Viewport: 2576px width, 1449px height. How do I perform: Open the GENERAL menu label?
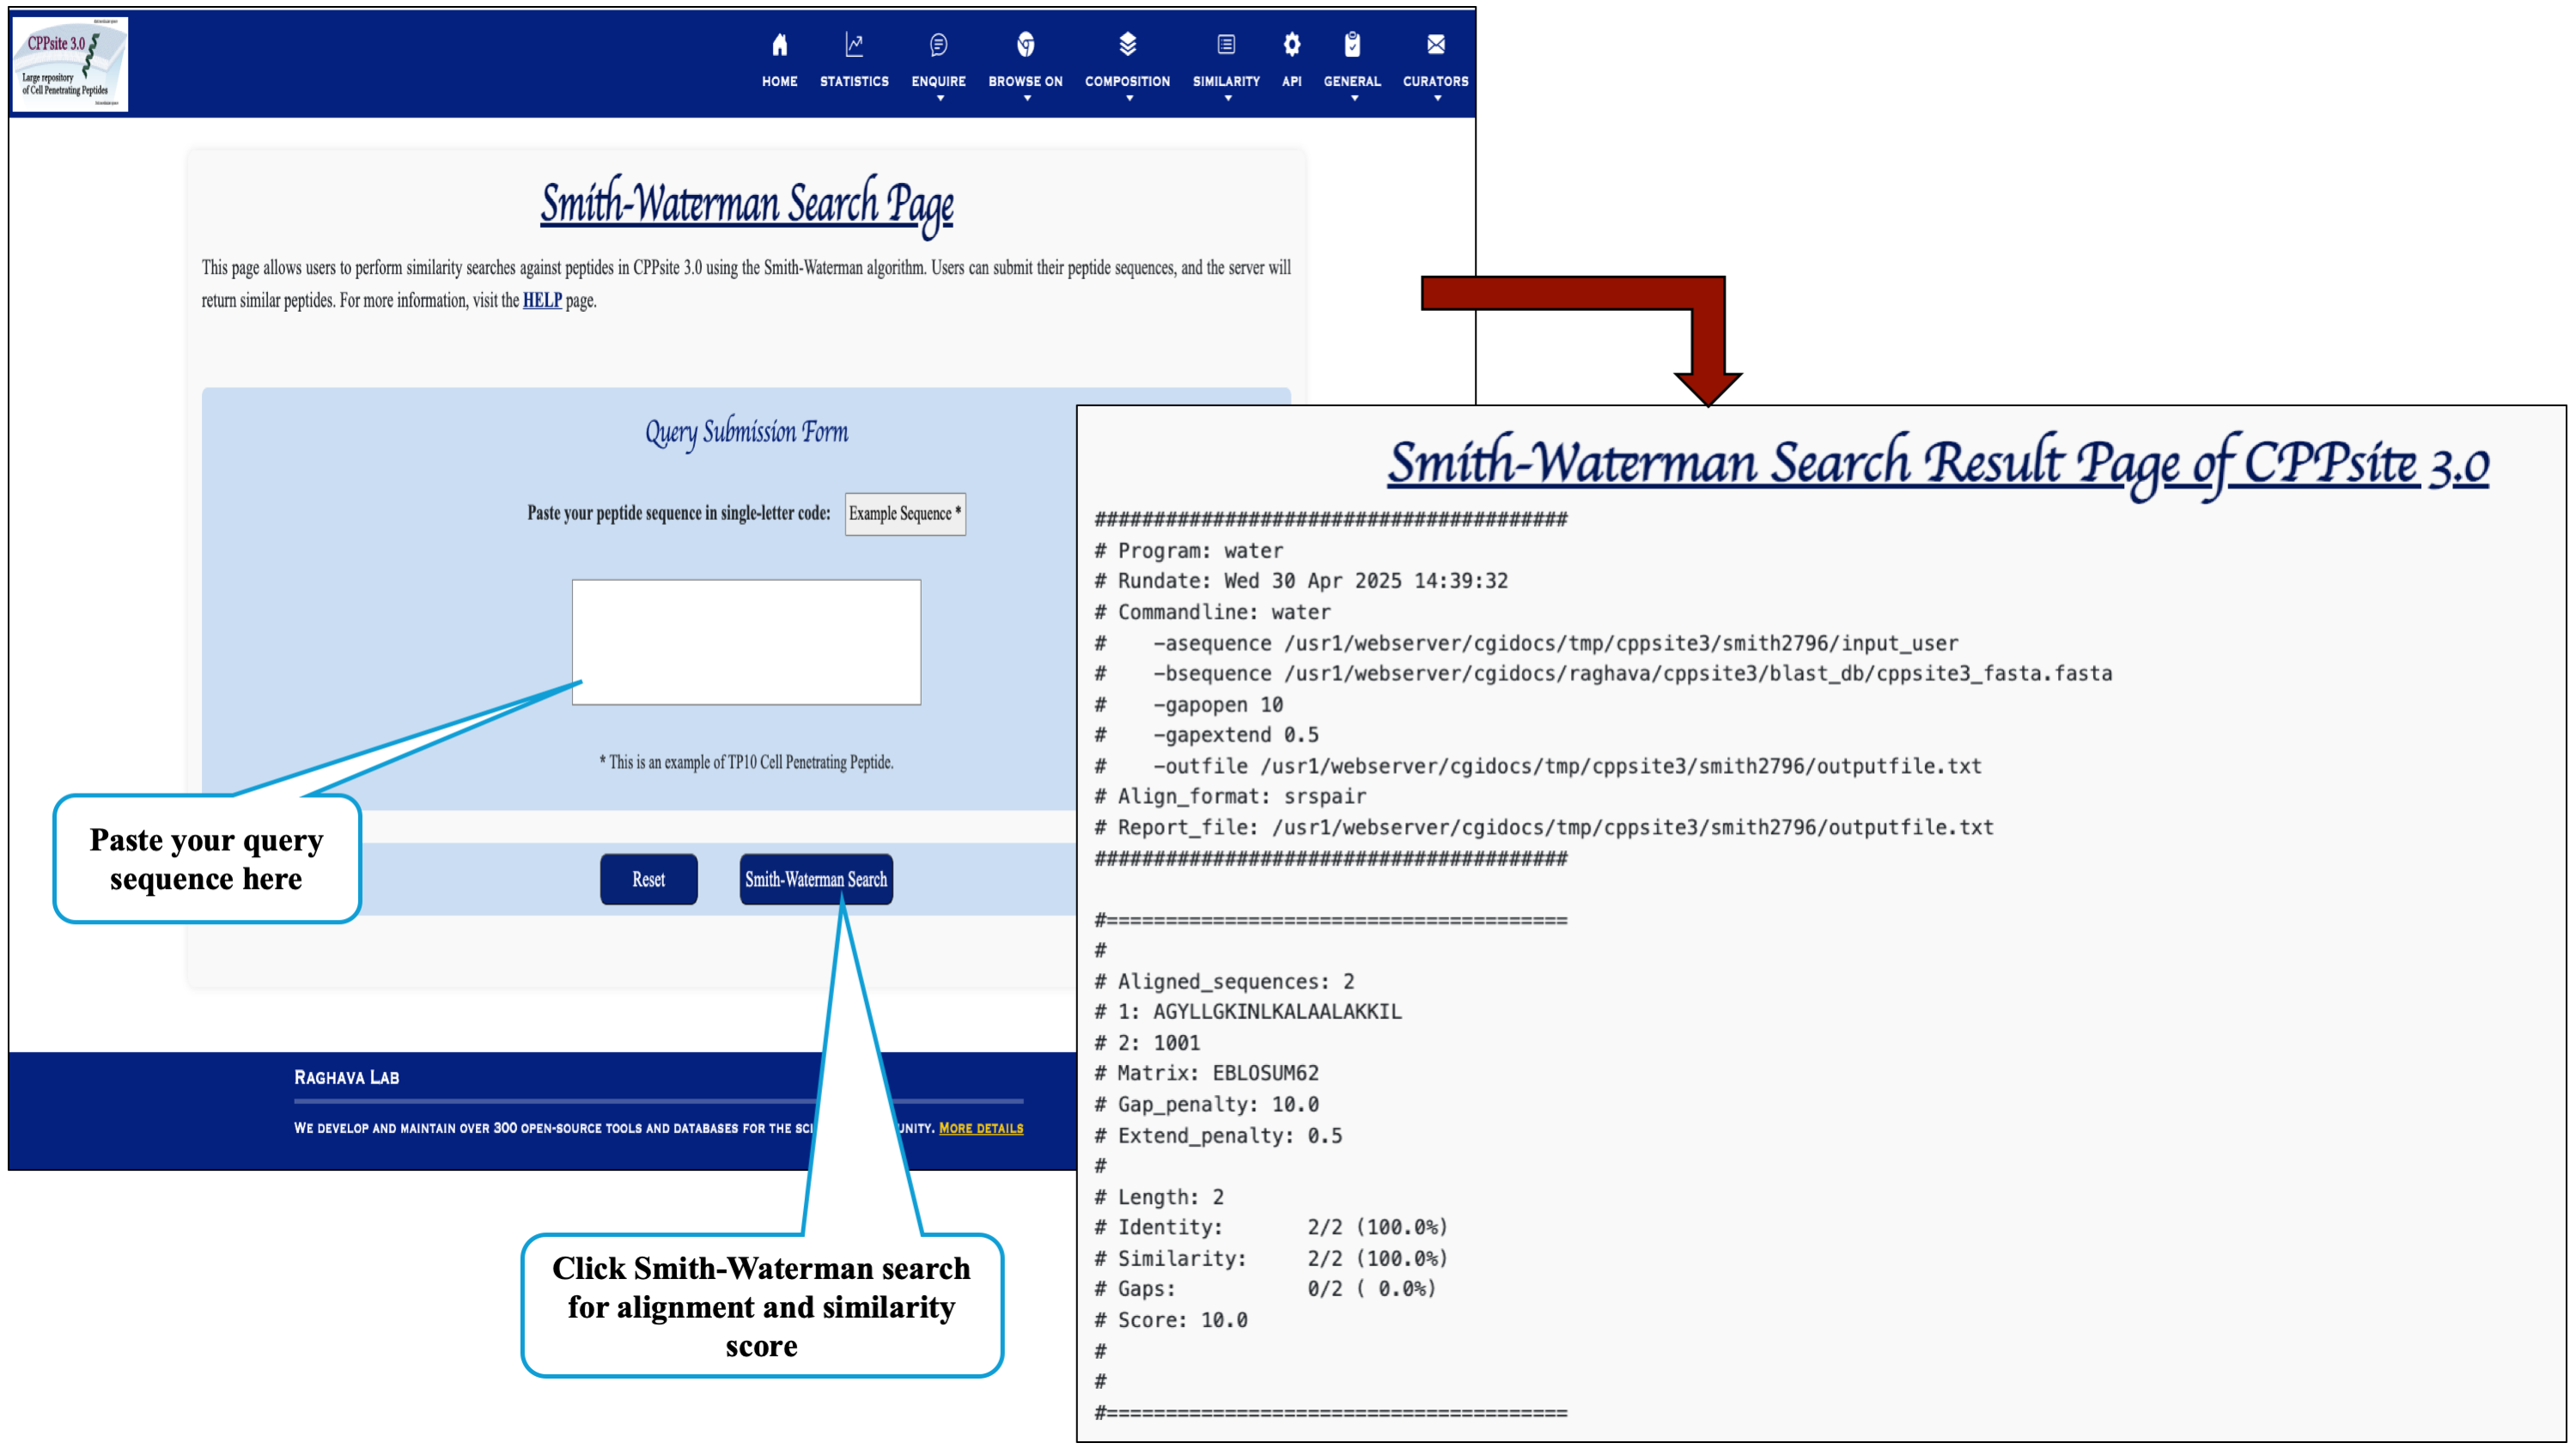coord(1352,81)
